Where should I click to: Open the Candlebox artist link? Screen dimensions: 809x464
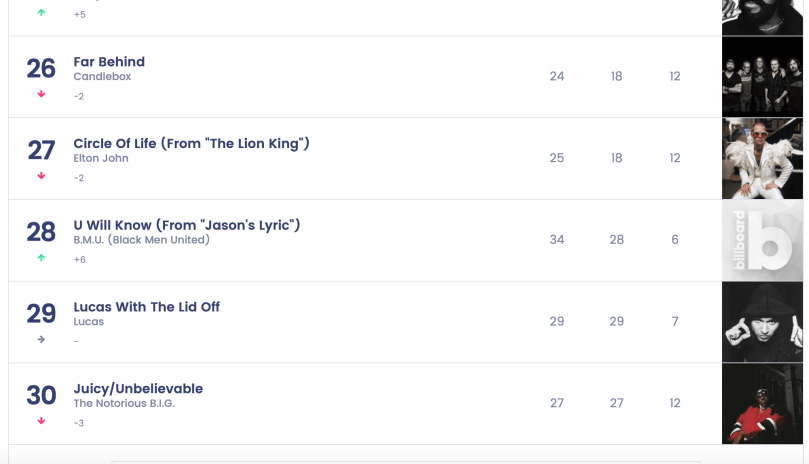tap(102, 77)
